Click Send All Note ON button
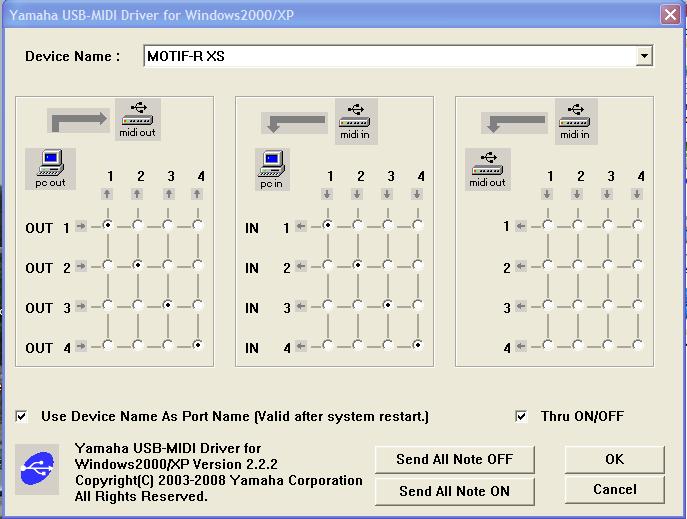Viewport: 687px width, 519px height. (x=455, y=491)
